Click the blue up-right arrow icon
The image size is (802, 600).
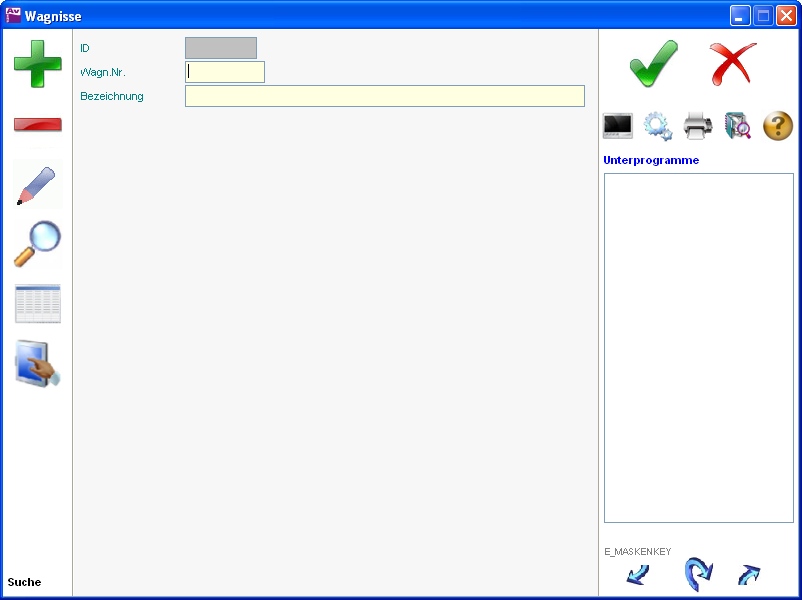(x=748, y=575)
